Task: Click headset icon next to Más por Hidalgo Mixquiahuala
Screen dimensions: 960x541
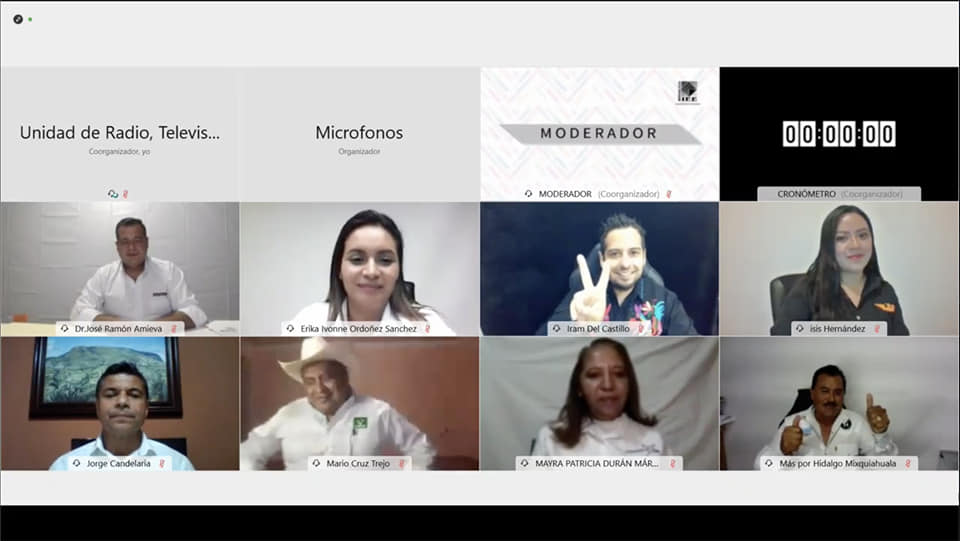Action: pos(769,463)
